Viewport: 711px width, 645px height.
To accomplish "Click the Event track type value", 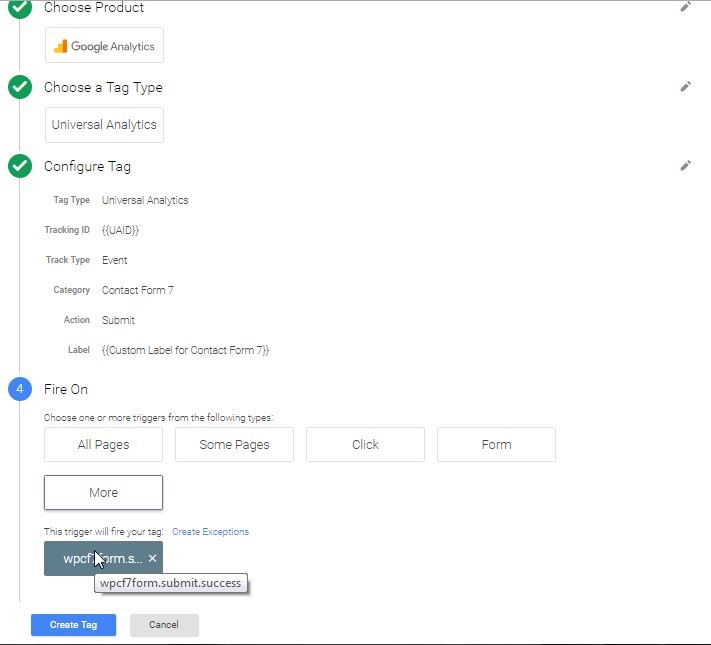I will pyautogui.click(x=115, y=260).
